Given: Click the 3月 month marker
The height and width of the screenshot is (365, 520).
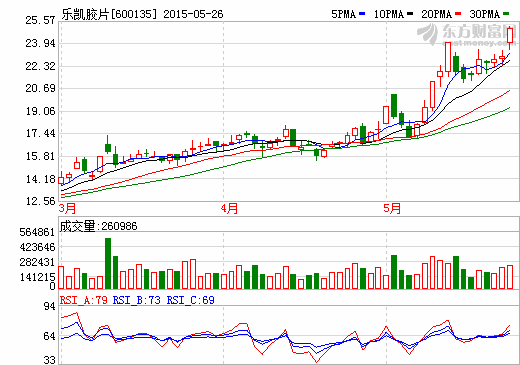Looking at the screenshot, I should click(67, 209).
